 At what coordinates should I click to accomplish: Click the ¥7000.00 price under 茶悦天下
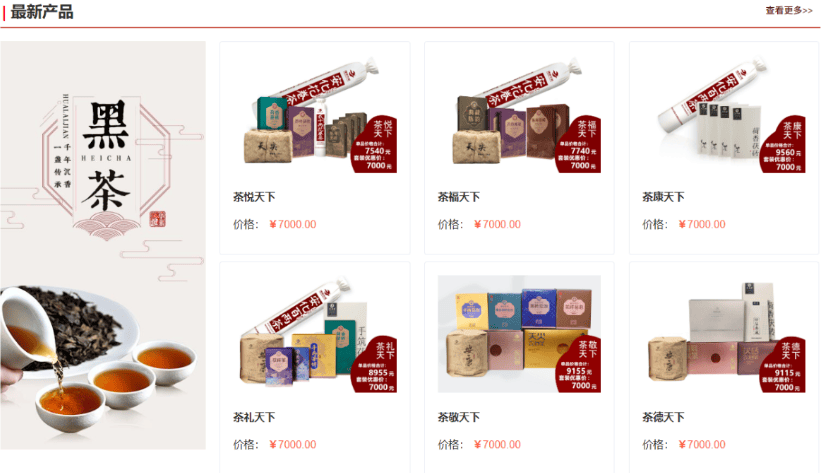pyautogui.click(x=293, y=224)
